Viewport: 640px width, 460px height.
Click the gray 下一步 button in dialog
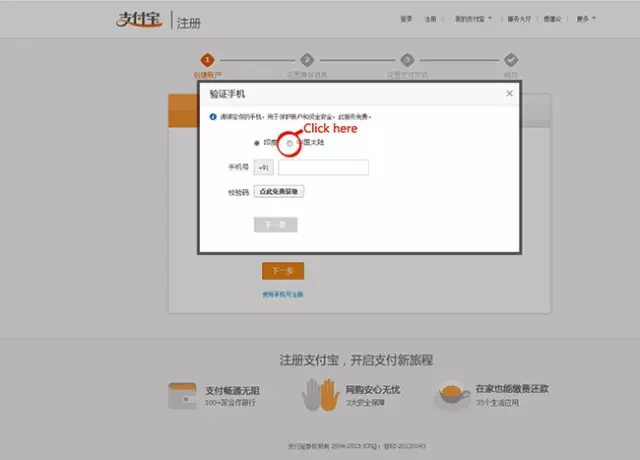point(276,224)
